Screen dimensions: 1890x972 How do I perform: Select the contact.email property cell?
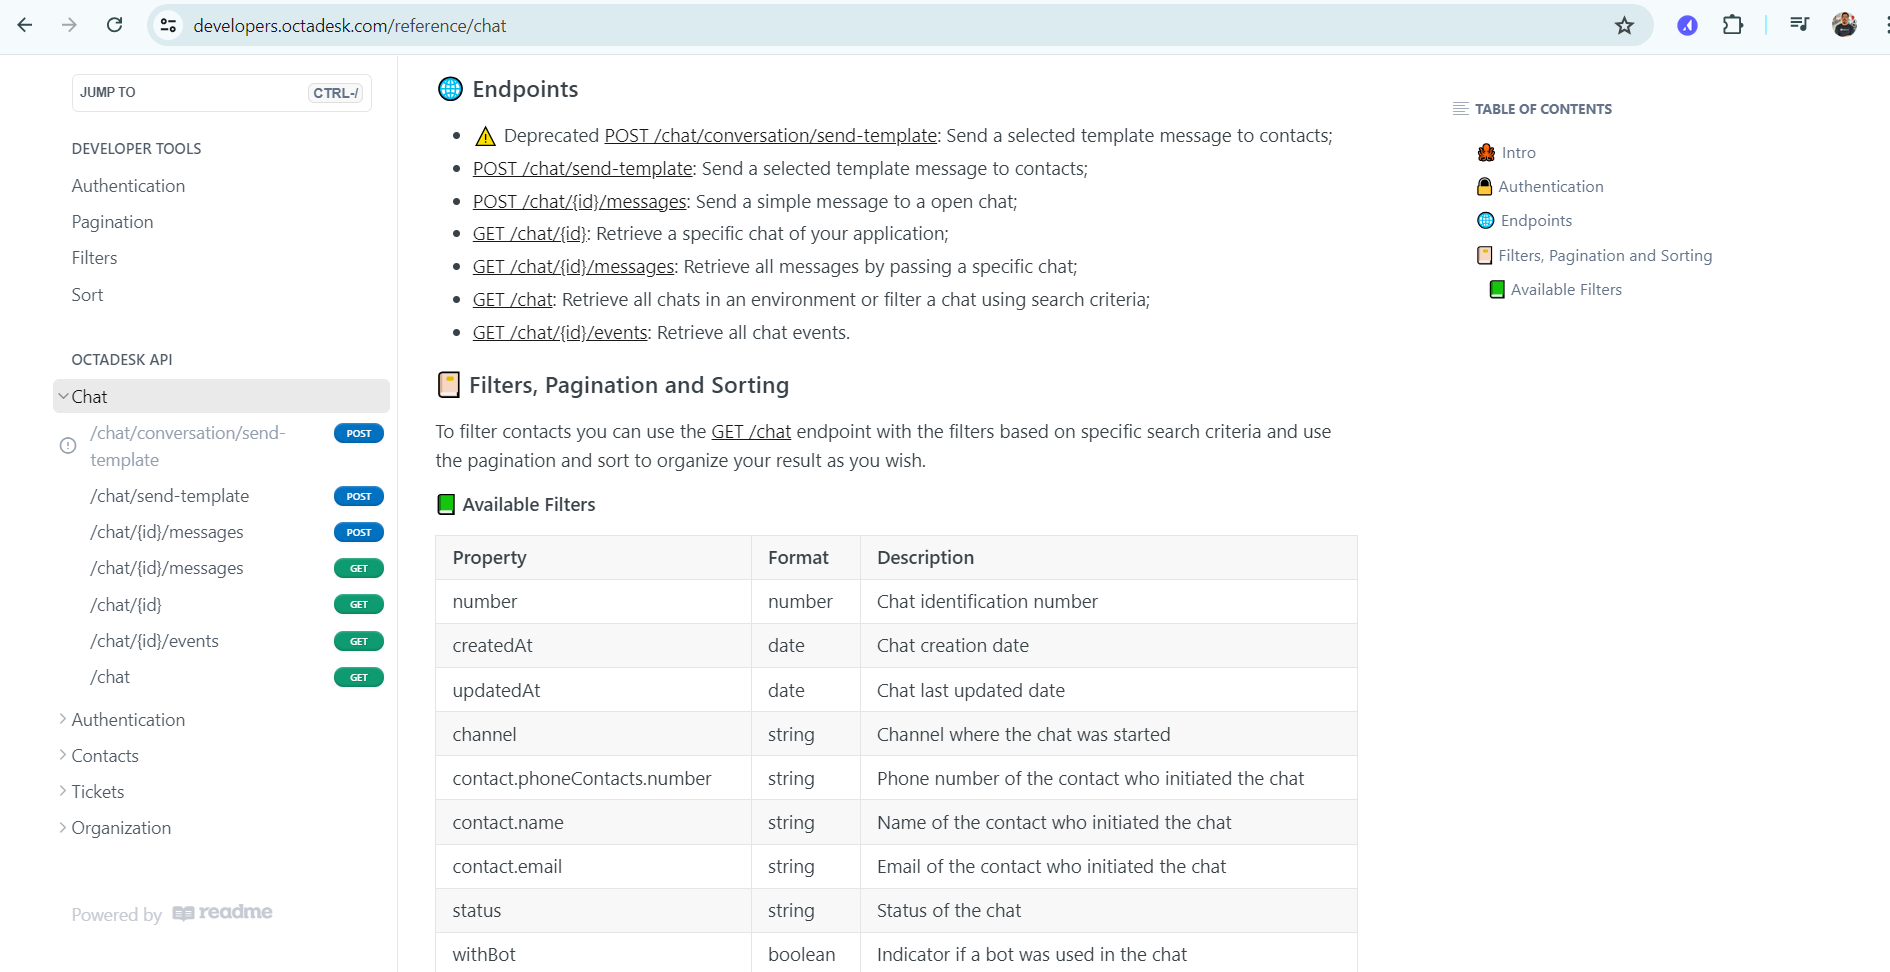tap(593, 866)
